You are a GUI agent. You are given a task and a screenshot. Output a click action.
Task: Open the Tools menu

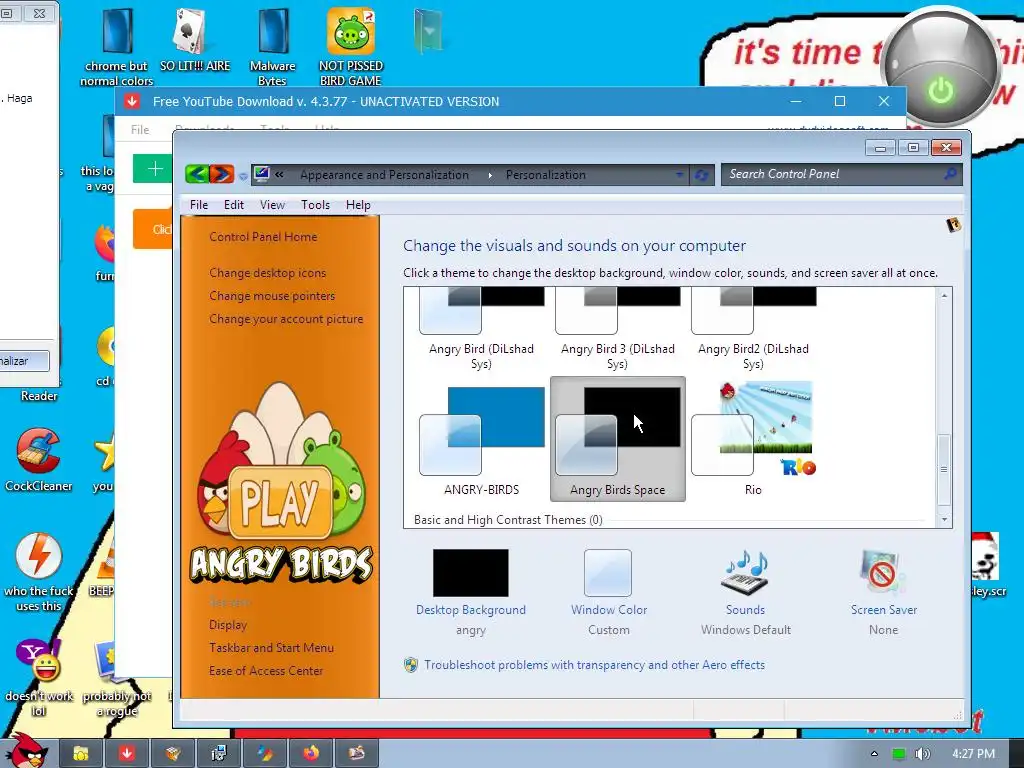315,205
